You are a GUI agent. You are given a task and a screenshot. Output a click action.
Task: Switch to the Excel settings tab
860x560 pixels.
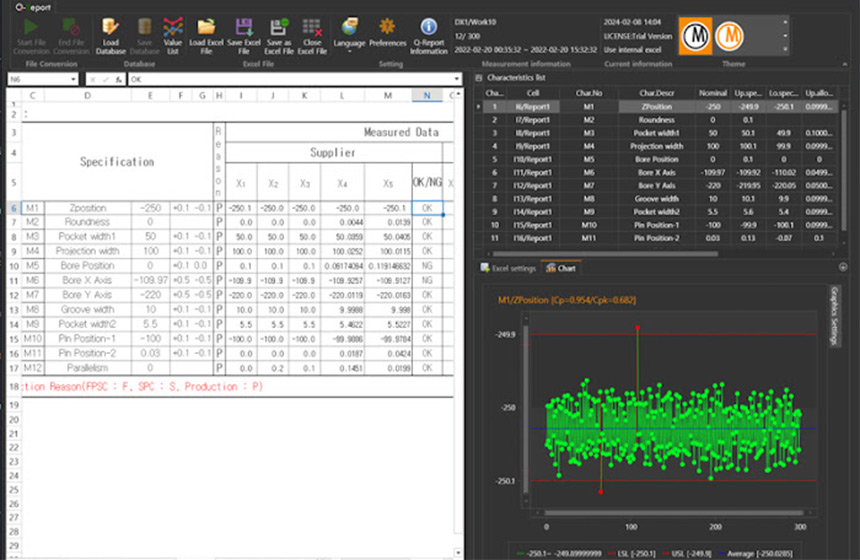508,268
